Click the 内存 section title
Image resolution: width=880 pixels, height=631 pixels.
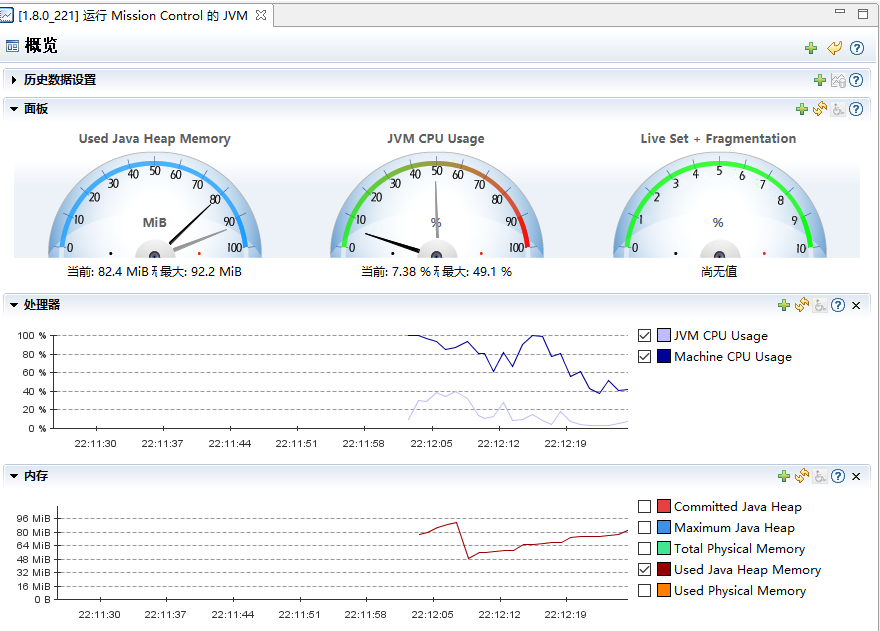[36, 476]
